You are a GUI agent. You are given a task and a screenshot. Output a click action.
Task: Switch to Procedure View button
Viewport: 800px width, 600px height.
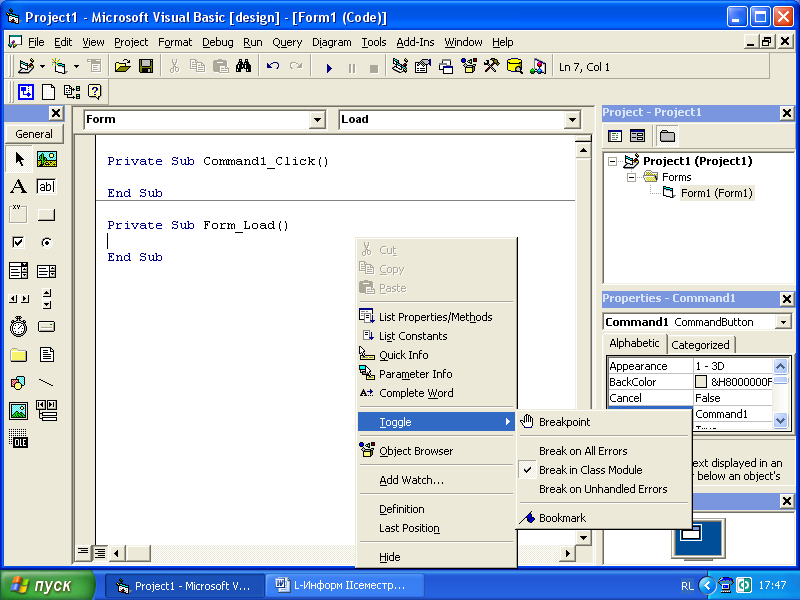coord(83,553)
